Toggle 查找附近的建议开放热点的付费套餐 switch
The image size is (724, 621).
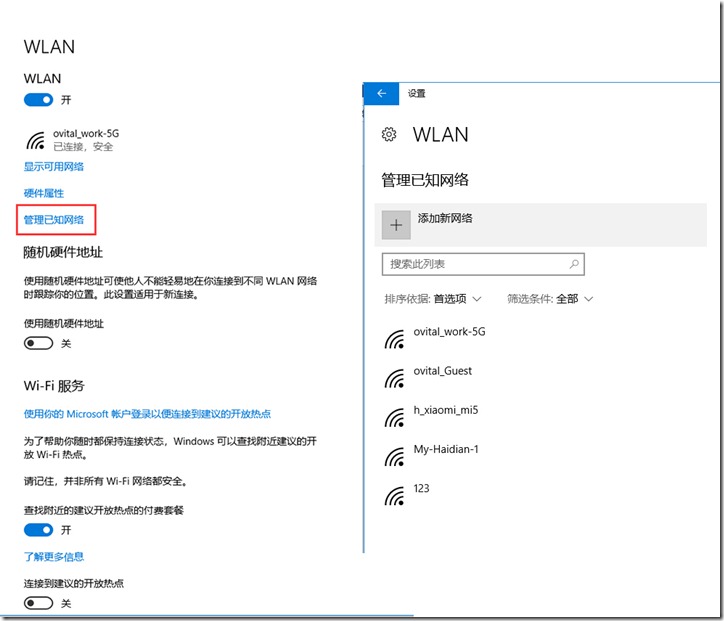[x=38, y=530]
